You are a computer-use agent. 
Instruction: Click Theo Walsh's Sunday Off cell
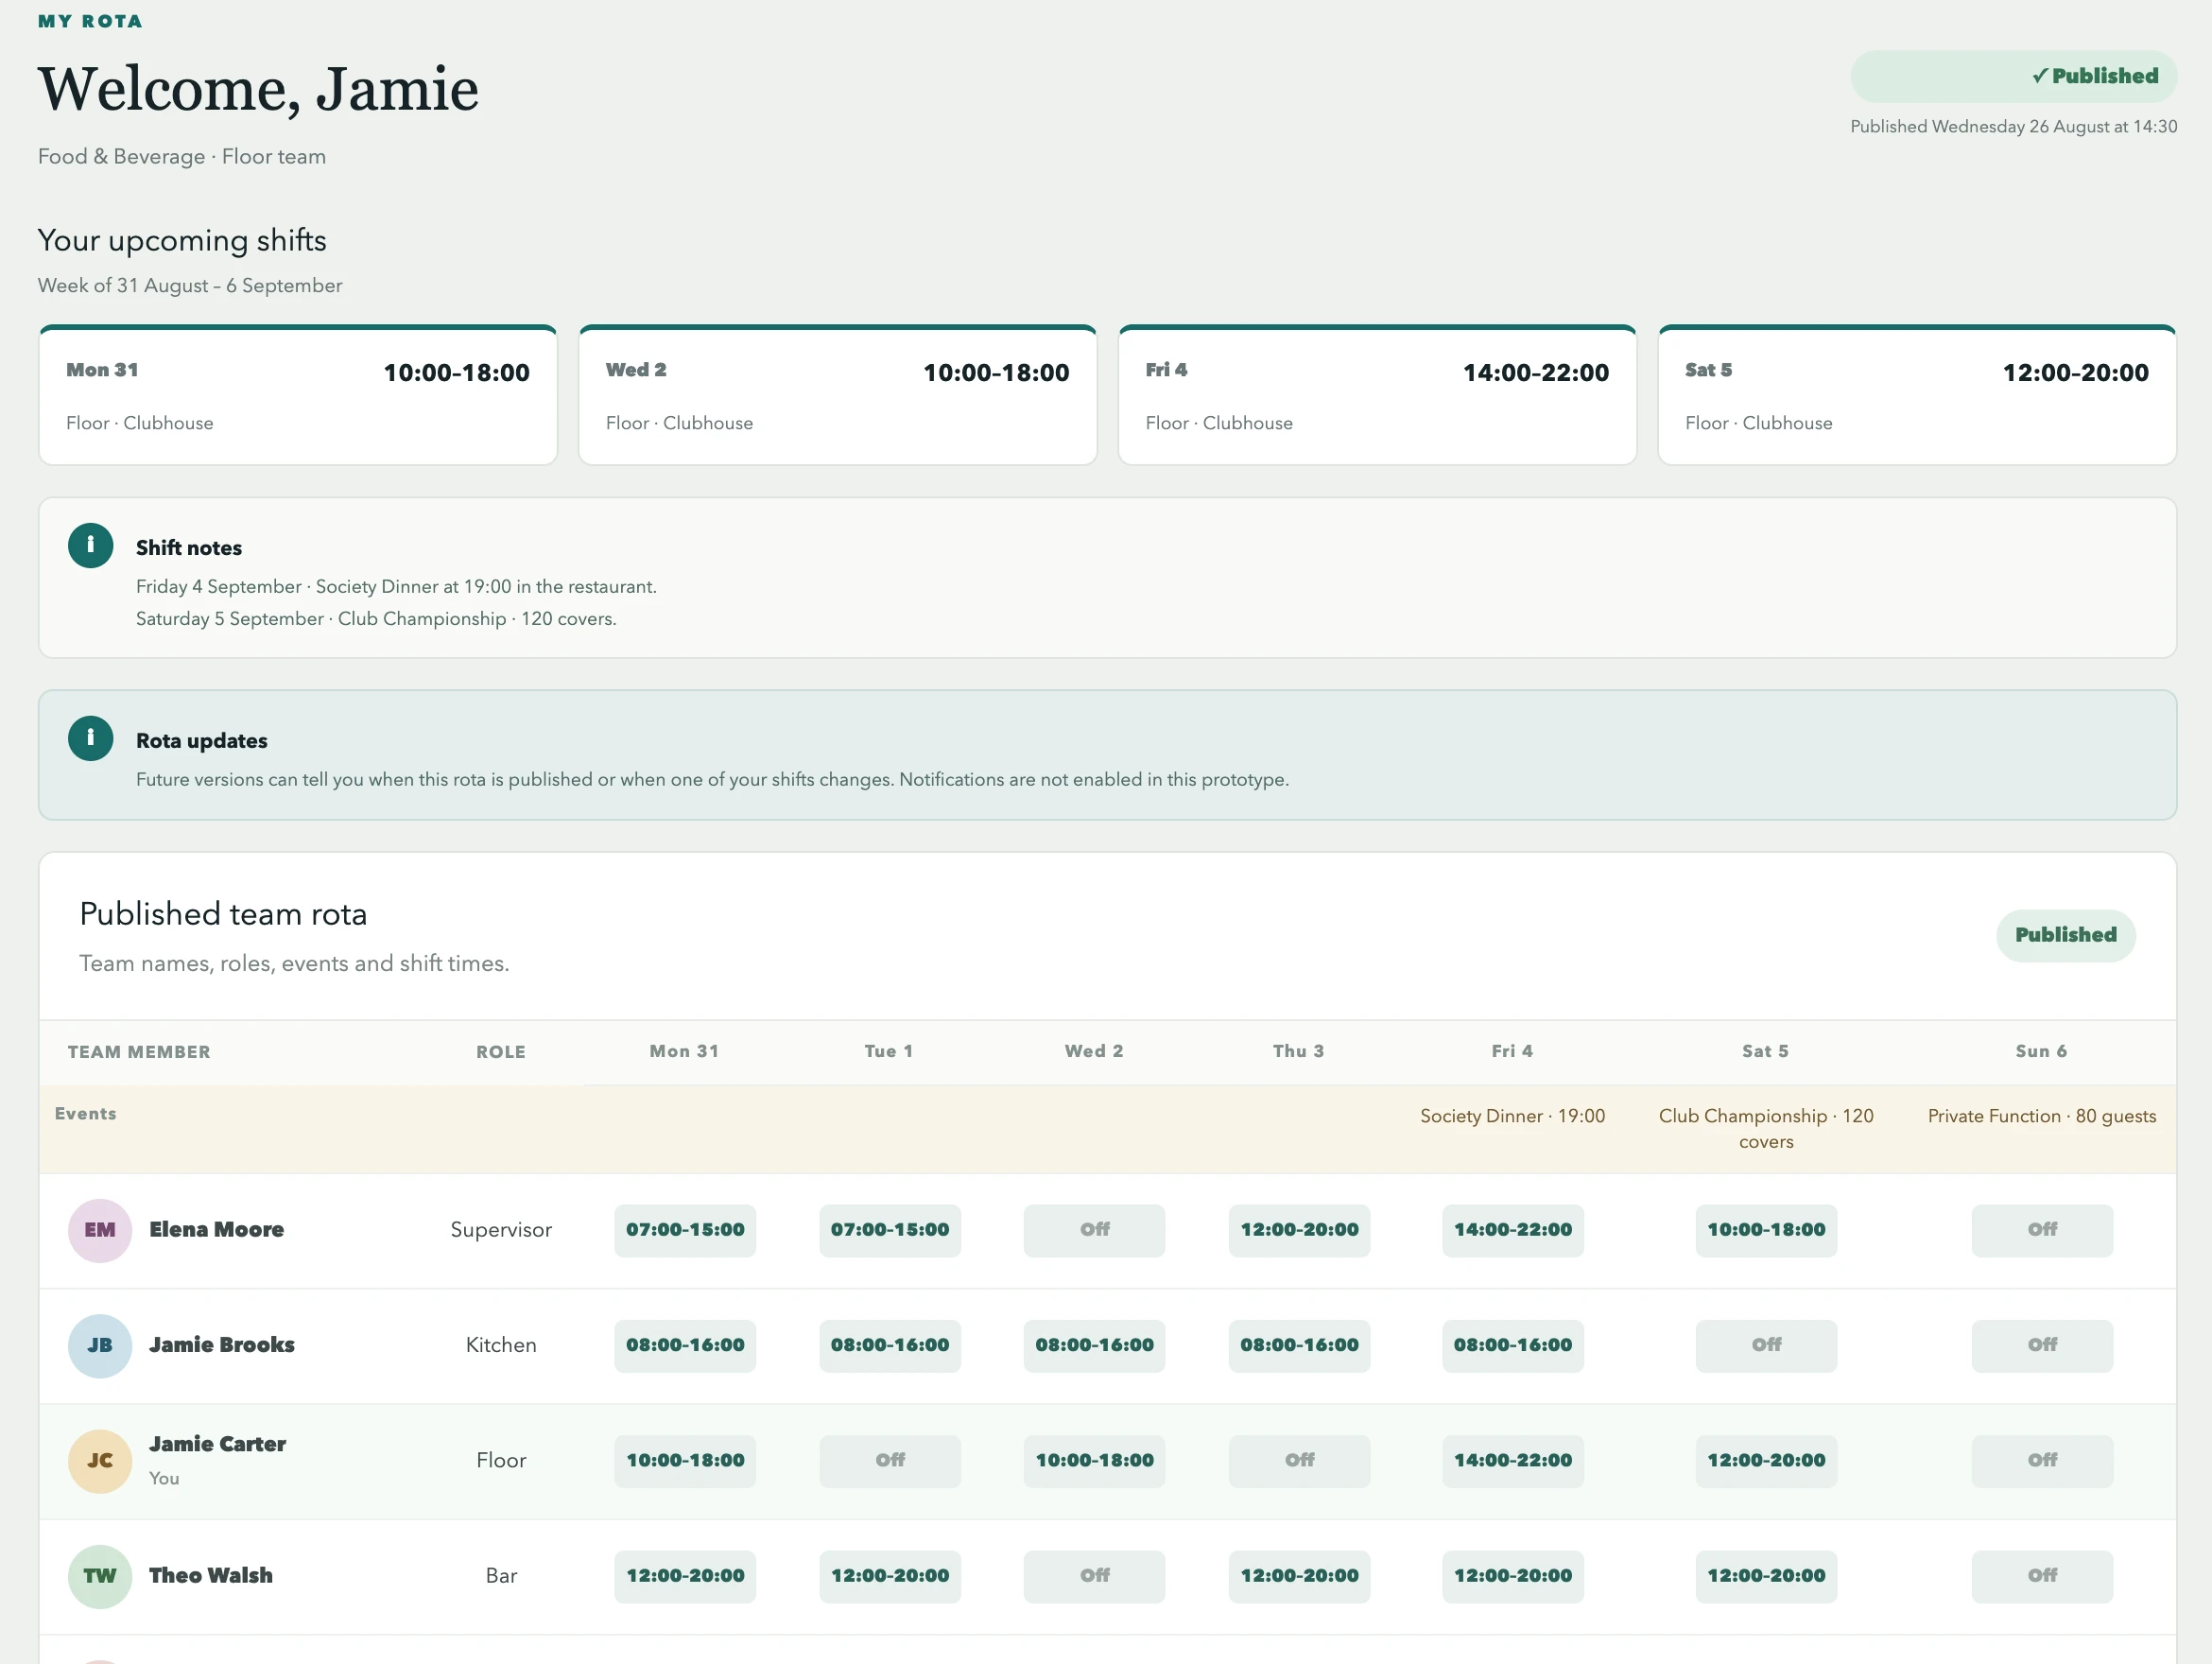(2042, 1576)
